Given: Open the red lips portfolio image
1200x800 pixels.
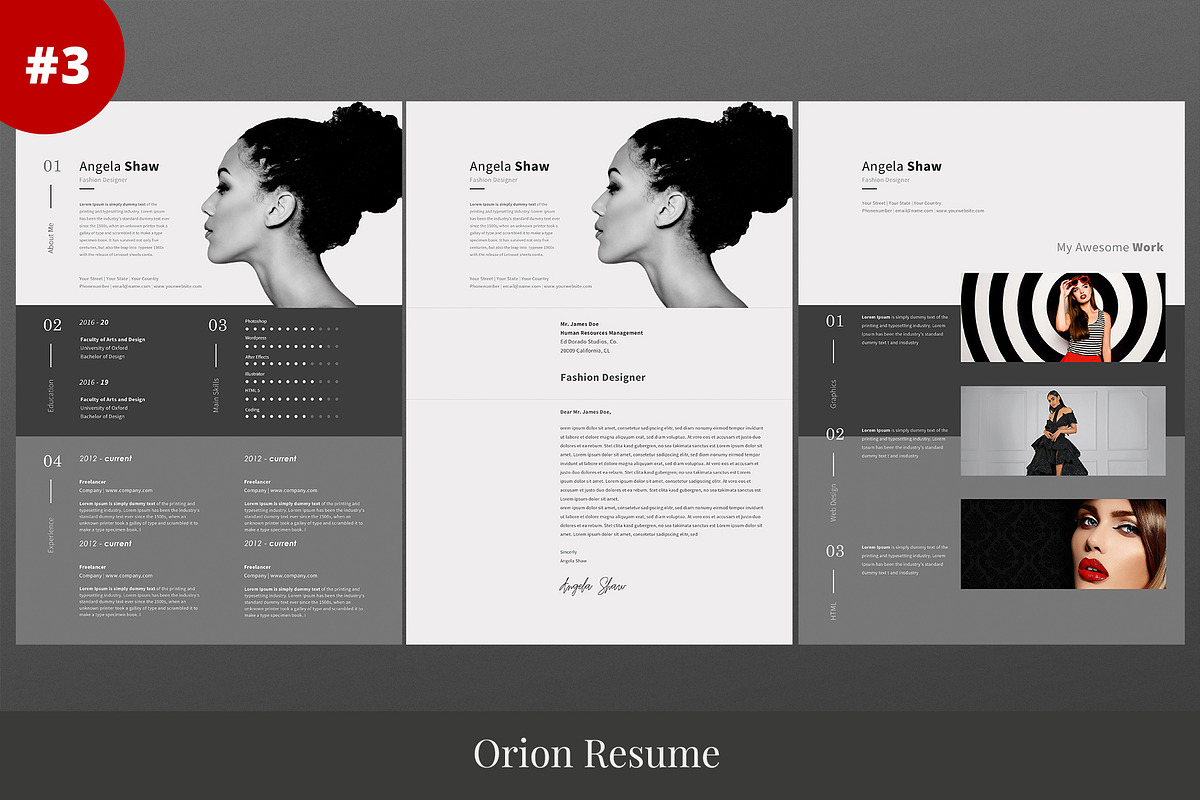Looking at the screenshot, I should click(1063, 544).
